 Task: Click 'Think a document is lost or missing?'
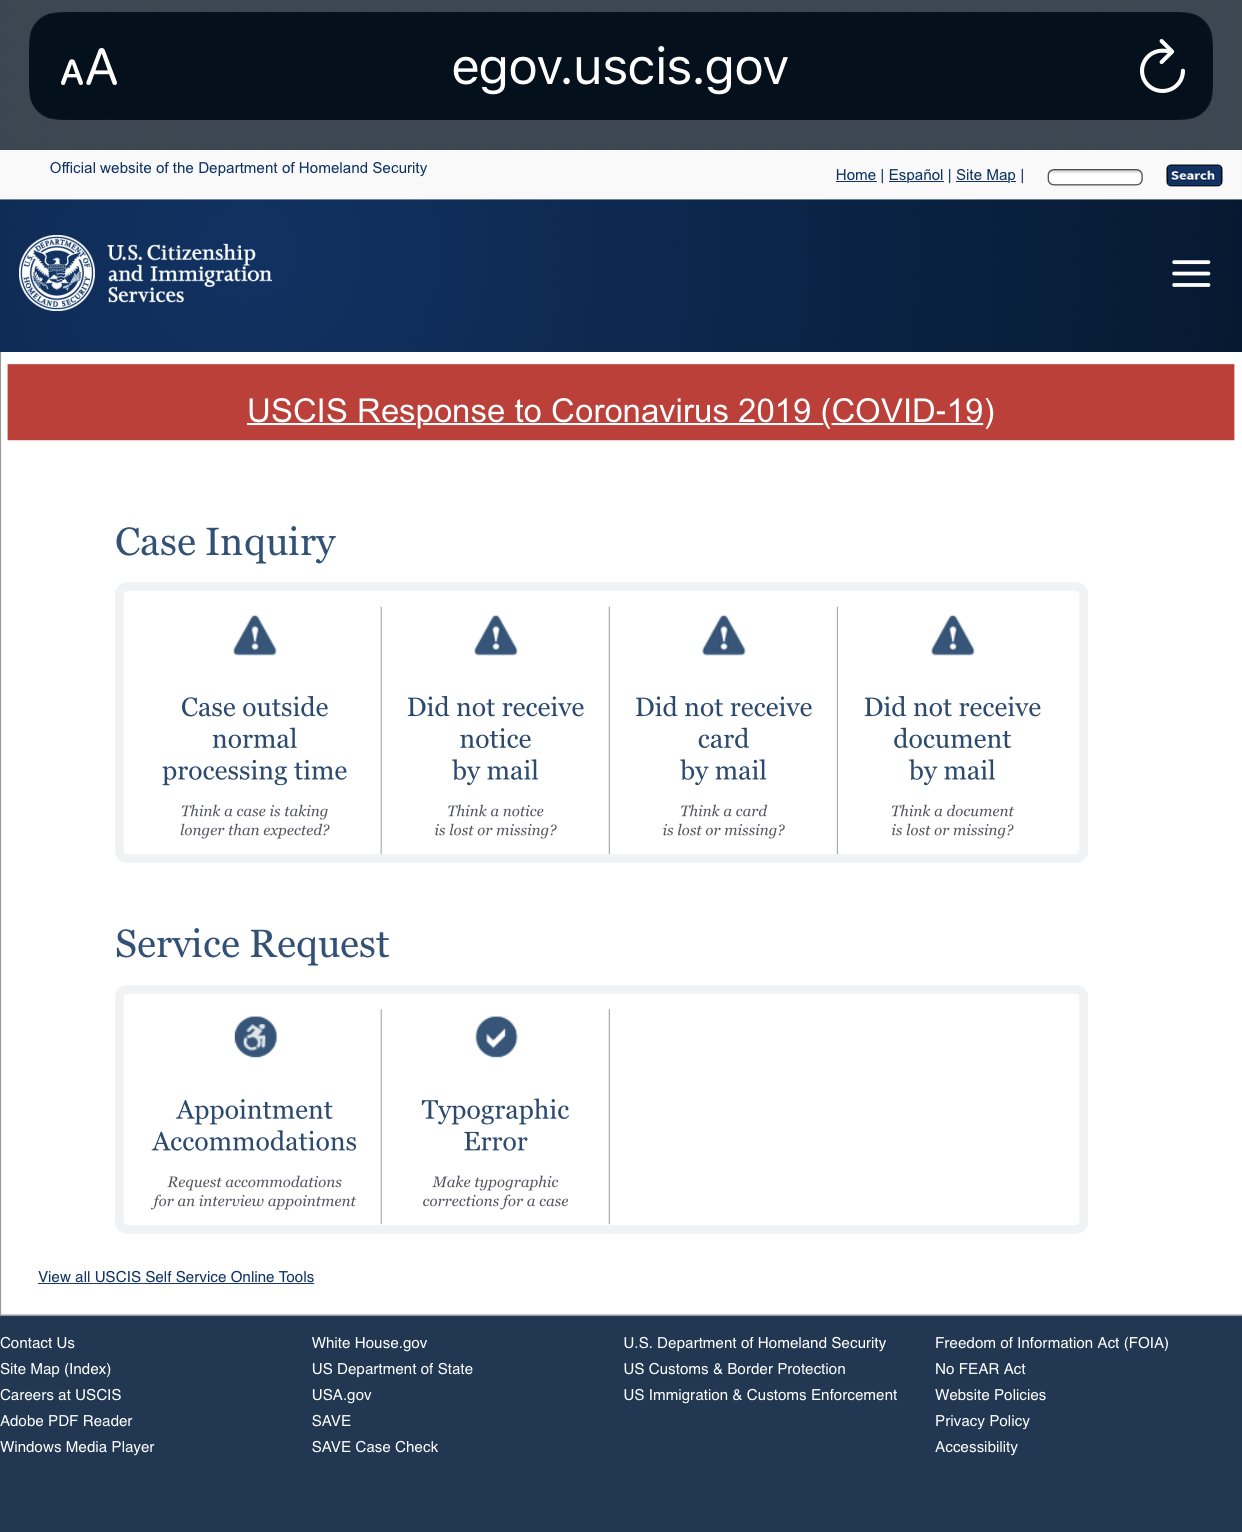pyautogui.click(x=953, y=820)
